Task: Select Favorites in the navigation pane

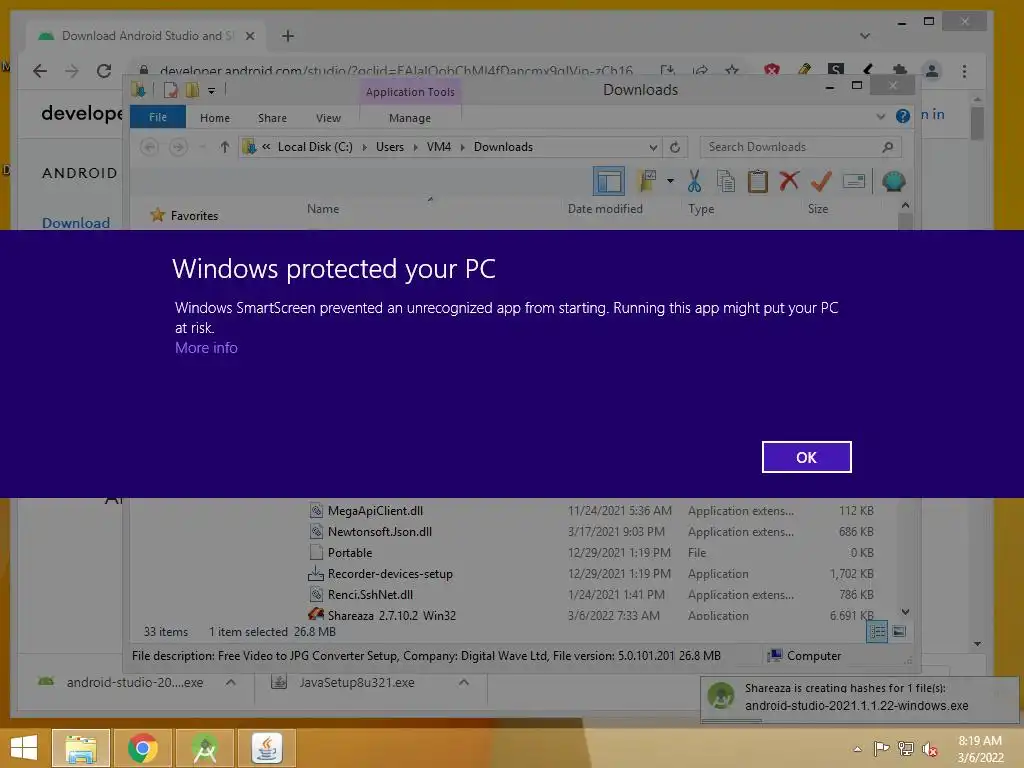Action: [194, 216]
